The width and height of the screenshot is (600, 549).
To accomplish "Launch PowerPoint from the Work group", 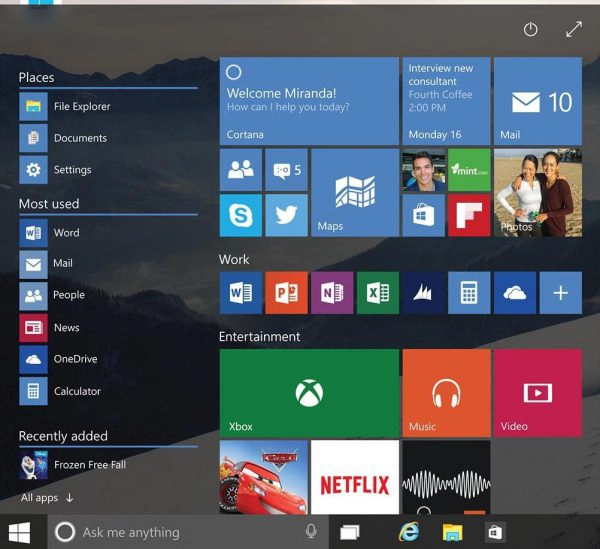I will tap(286, 293).
